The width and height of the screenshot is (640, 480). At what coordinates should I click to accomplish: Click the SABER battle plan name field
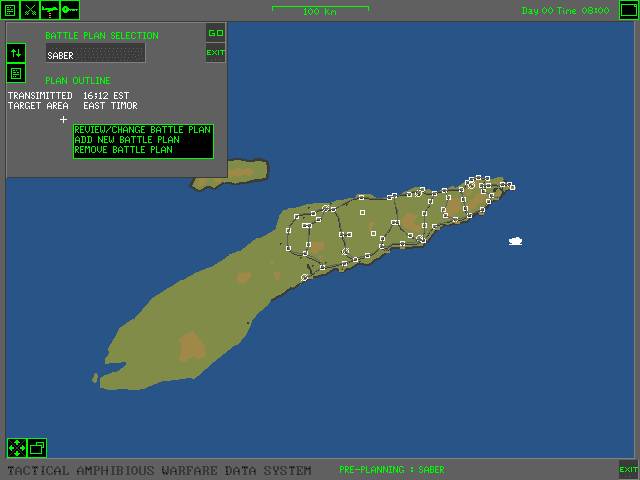pos(96,53)
